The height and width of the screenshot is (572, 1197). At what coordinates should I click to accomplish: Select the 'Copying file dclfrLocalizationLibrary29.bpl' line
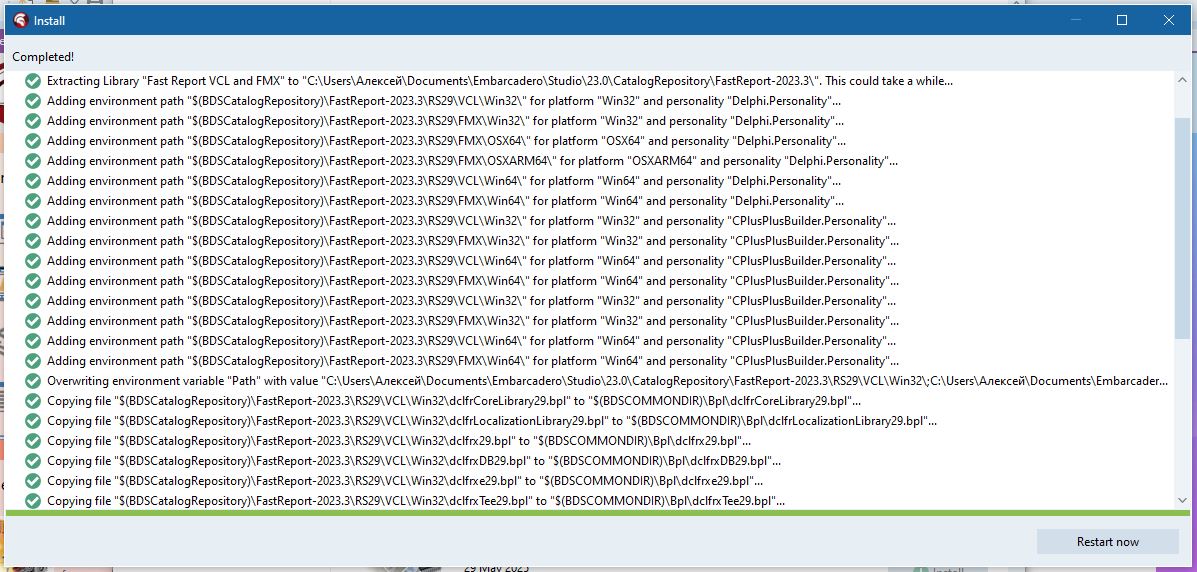(492, 421)
